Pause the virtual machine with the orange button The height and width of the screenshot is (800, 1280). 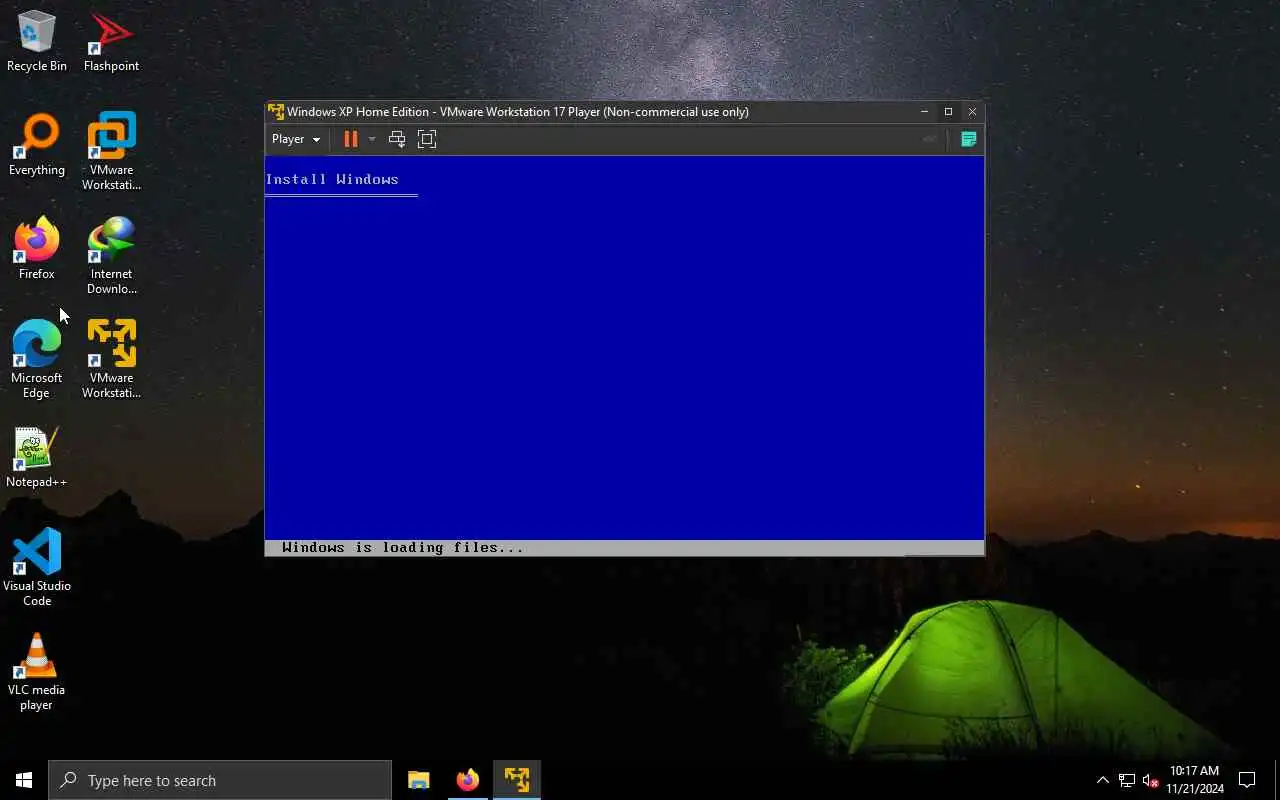(x=350, y=139)
